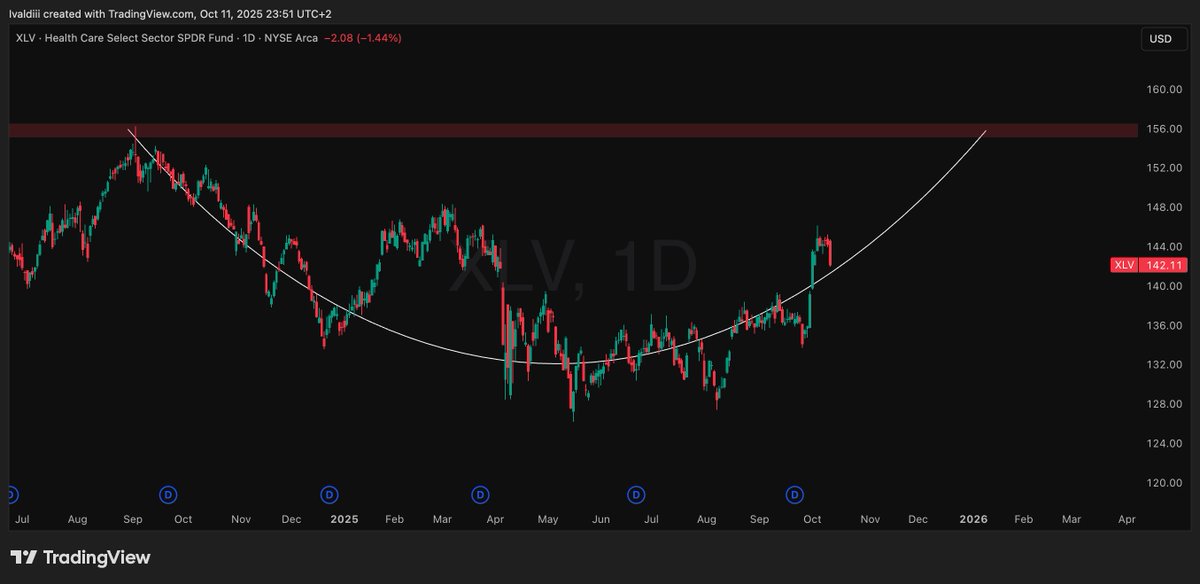This screenshot has height=584, width=1200.
Task: Click the TradingView logo icon
Action: (24, 557)
